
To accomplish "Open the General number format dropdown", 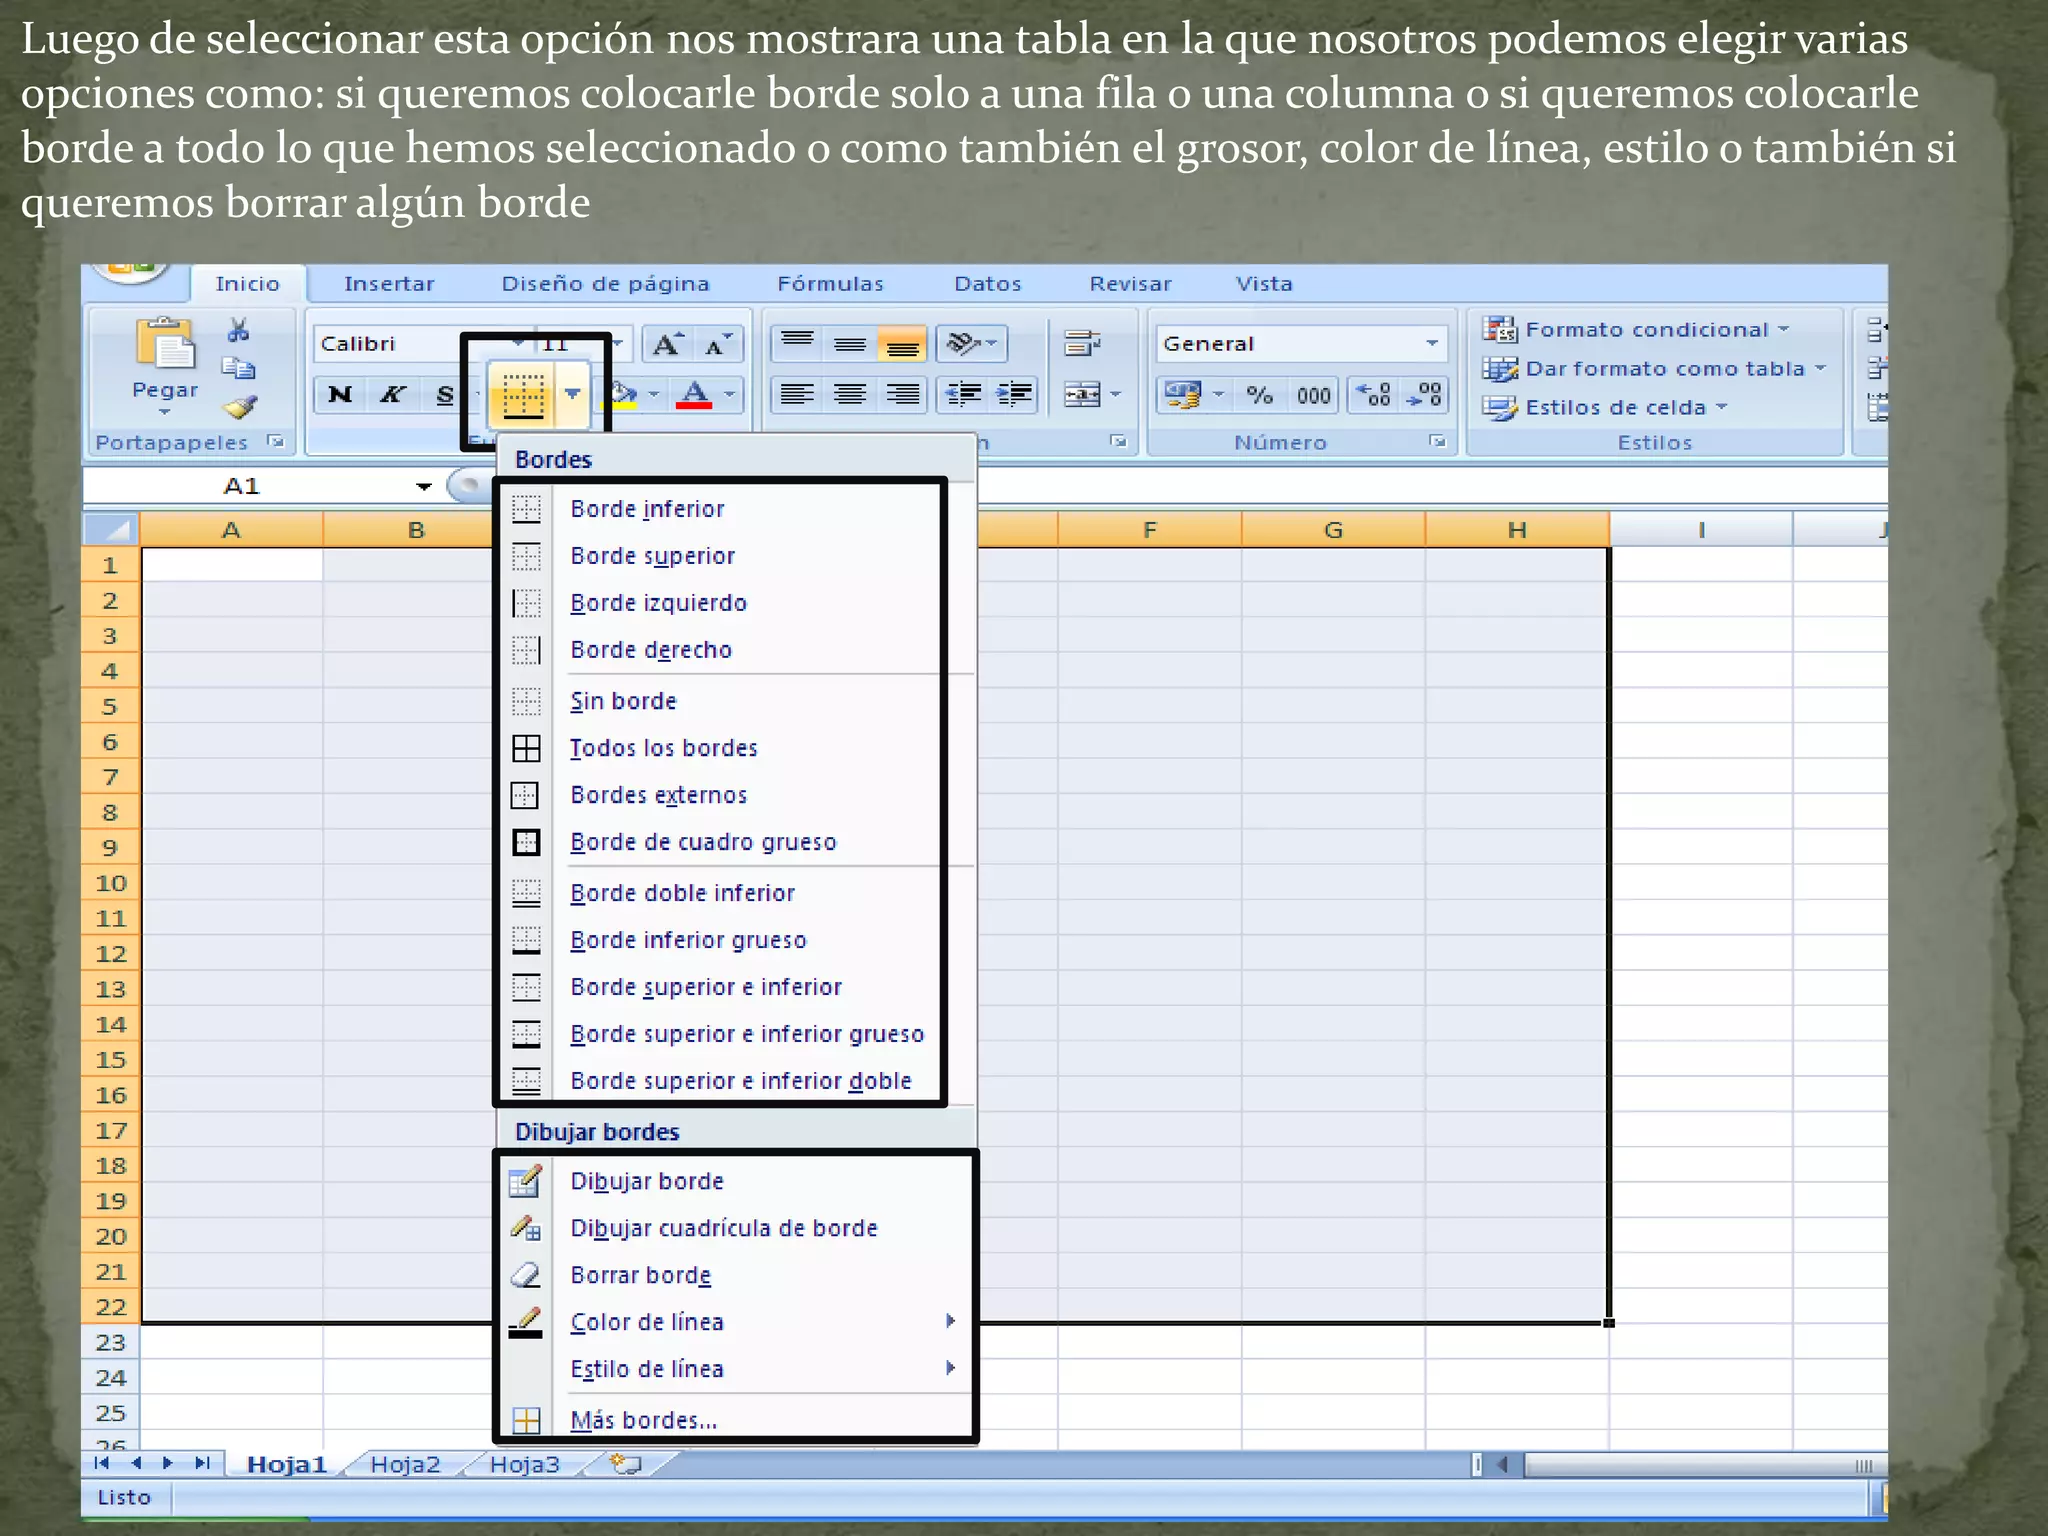I will [x=1432, y=344].
